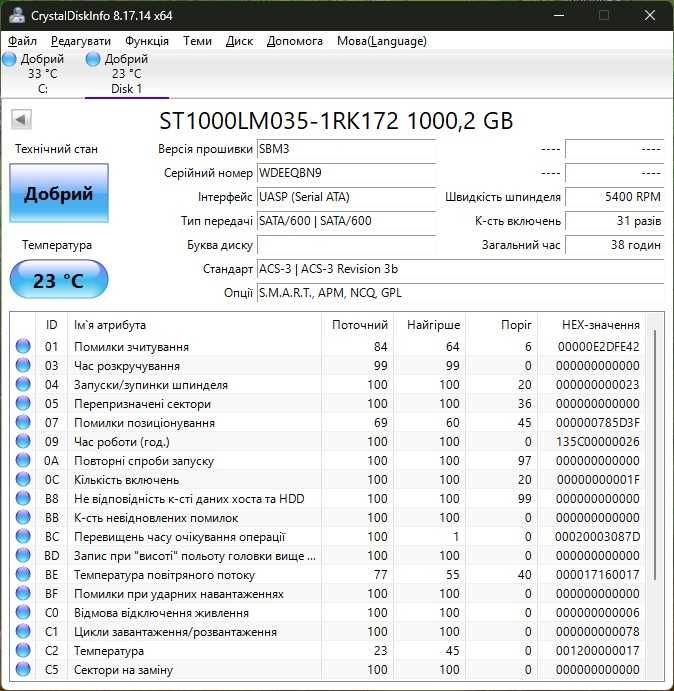Click the status orb for attribute BE
This screenshot has width=674, height=691.
coord(23,574)
